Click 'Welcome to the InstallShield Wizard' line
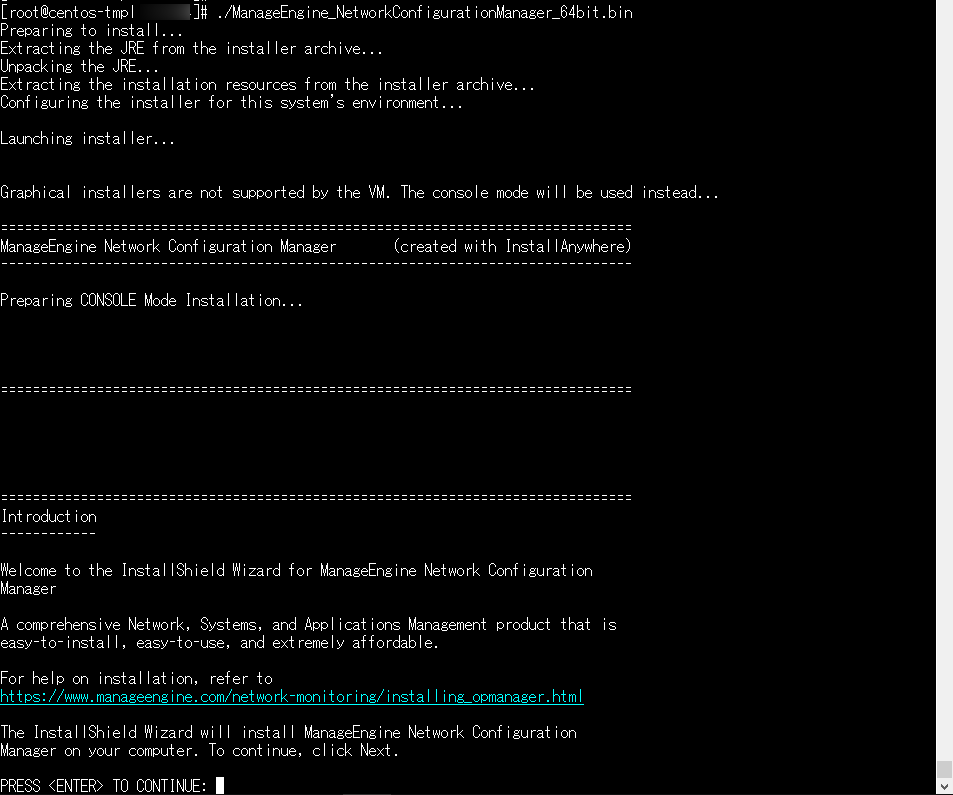Image resolution: width=953 pixels, height=795 pixels. click(x=296, y=571)
